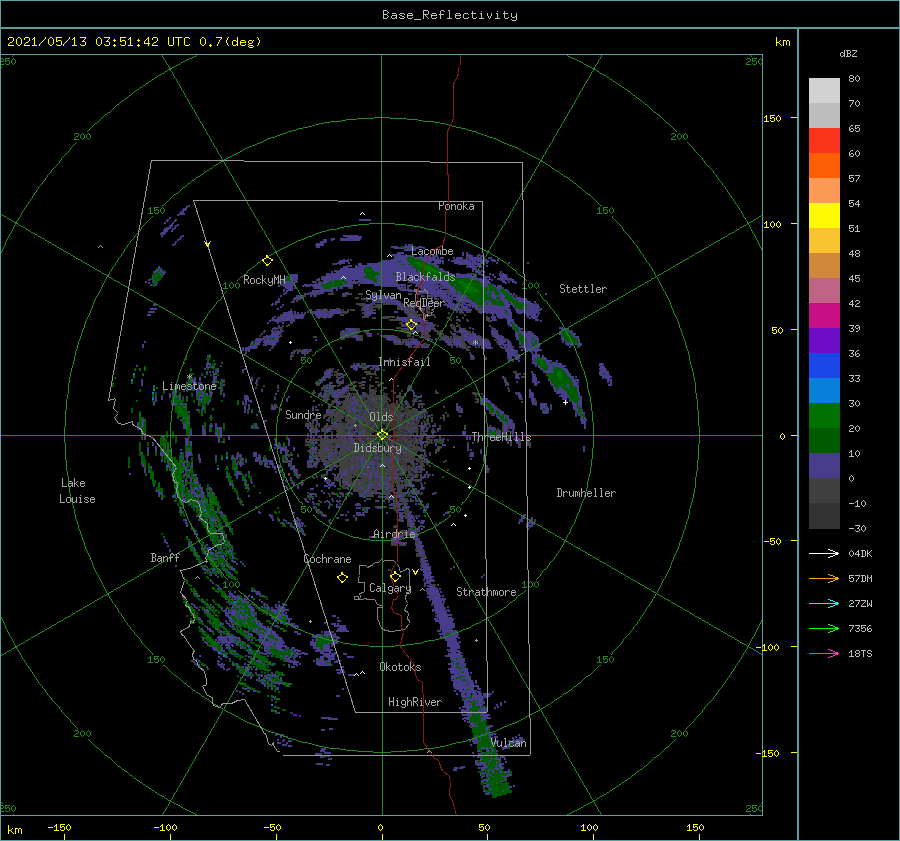
Task: Pick the red 60-65 dBZ swatch
Action: coord(824,141)
